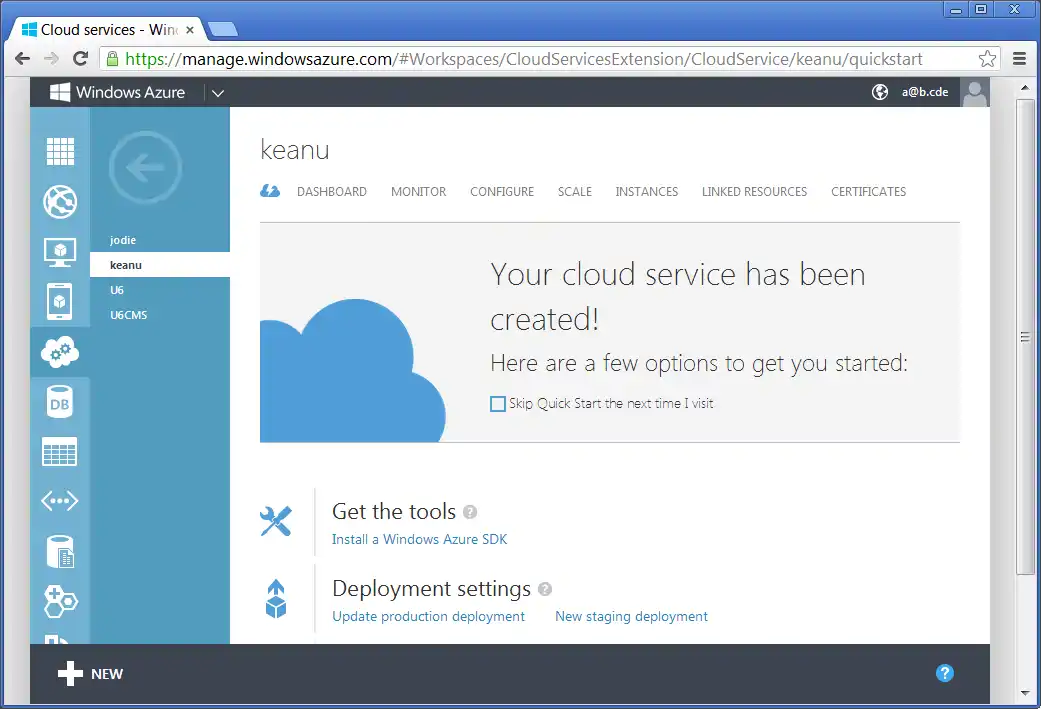Open hexagon add-ons icon in sidebar
The height and width of the screenshot is (709, 1041).
coord(60,601)
